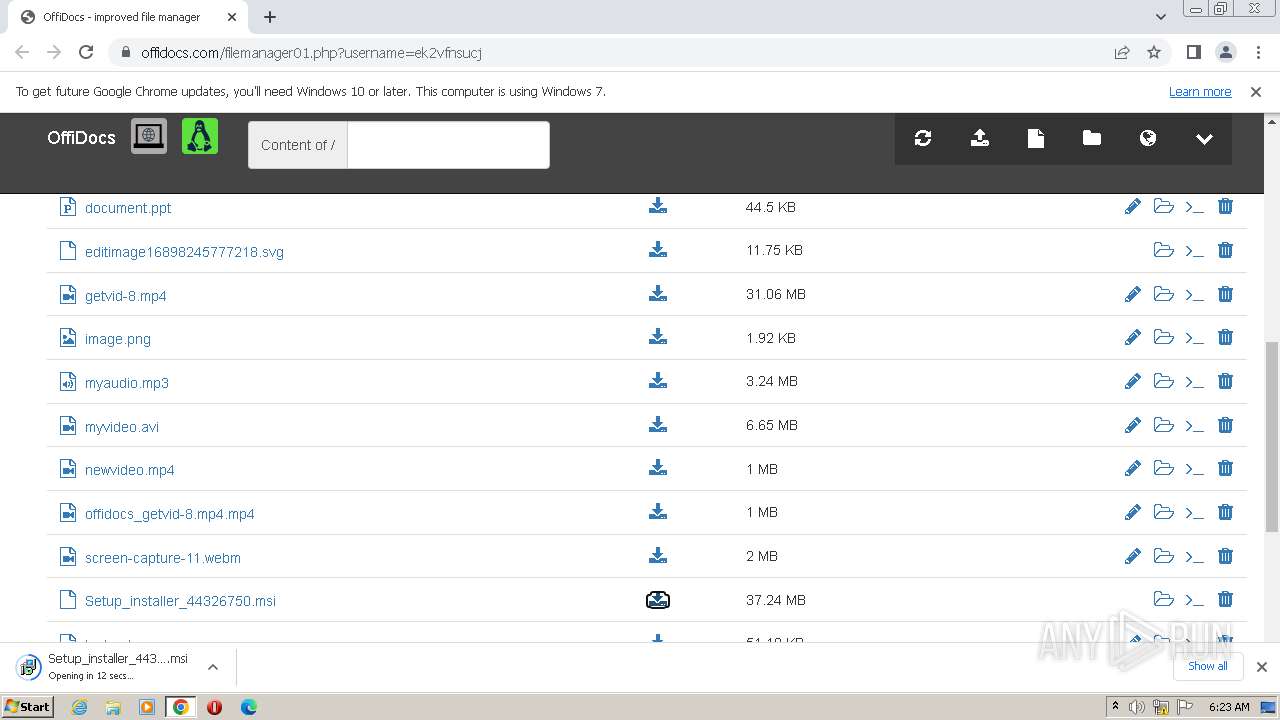Reload the page with browser refresh button

pyautogui.click(x=86, y=52)
